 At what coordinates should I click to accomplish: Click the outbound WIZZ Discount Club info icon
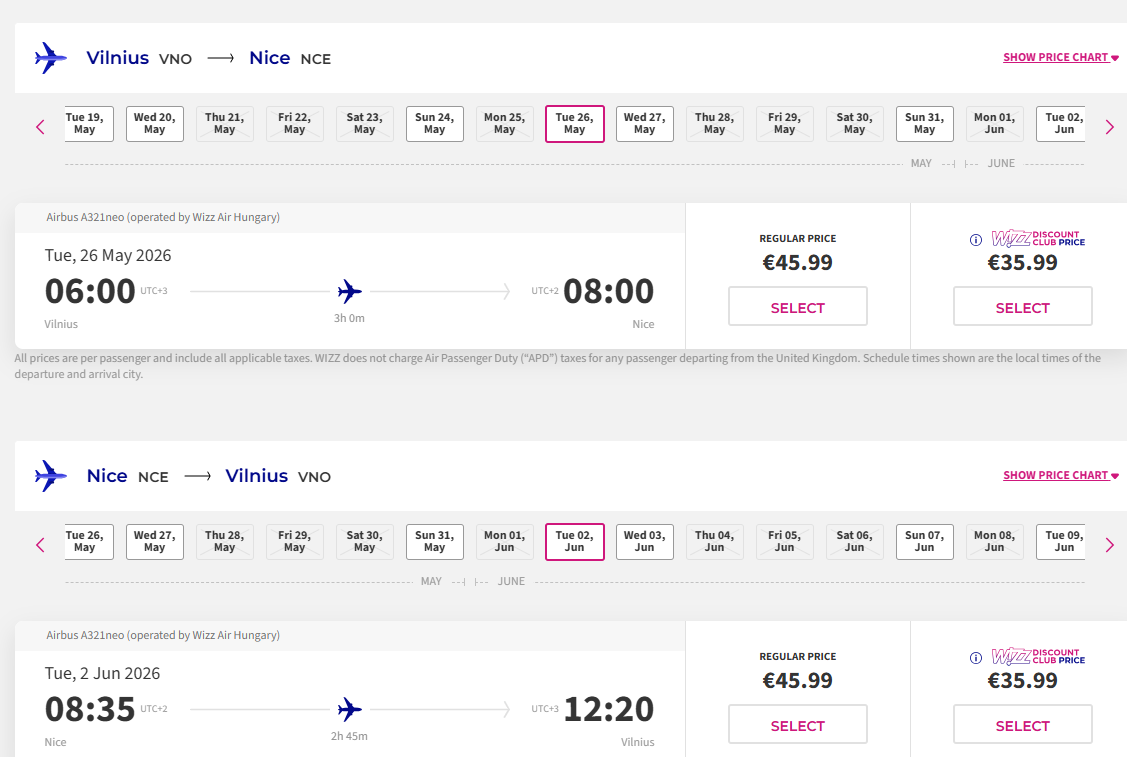tap(976, 240)
